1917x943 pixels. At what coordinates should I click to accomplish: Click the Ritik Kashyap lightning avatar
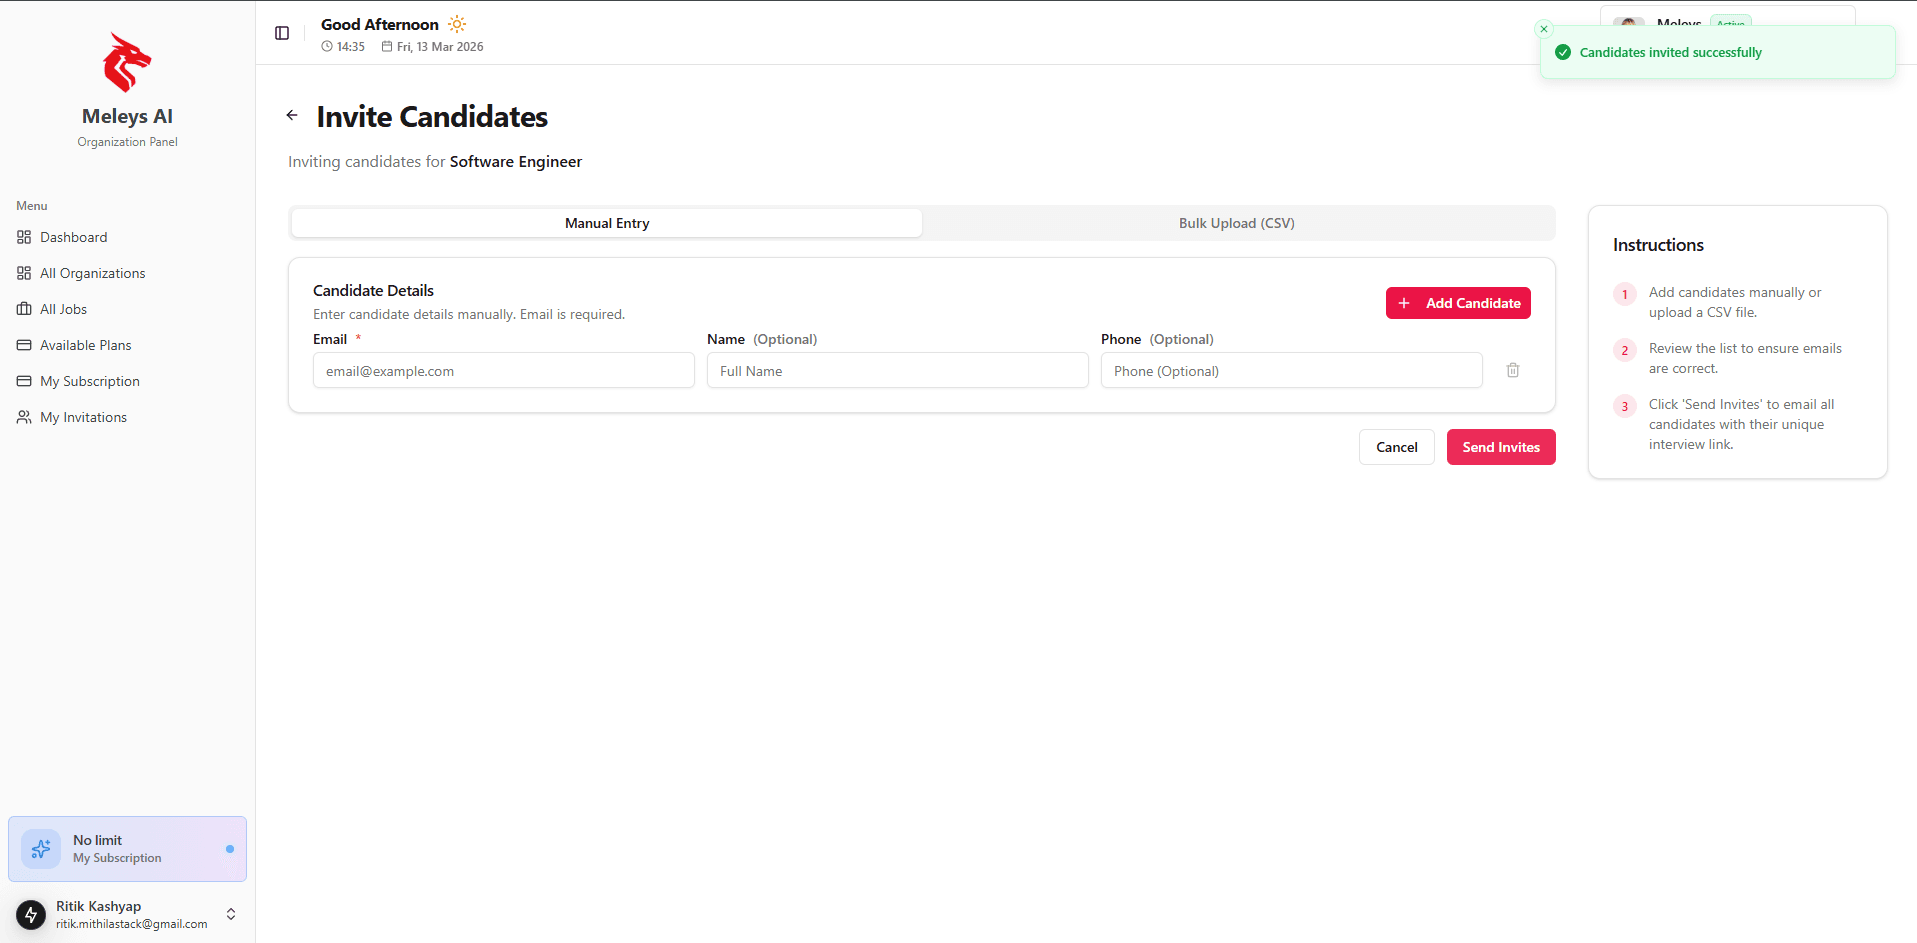tap(31, 914)
